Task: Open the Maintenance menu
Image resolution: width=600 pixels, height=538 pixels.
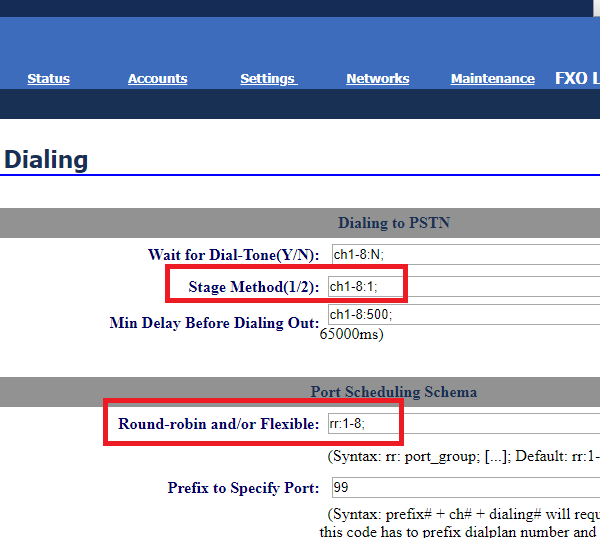Action: (492, 79)
